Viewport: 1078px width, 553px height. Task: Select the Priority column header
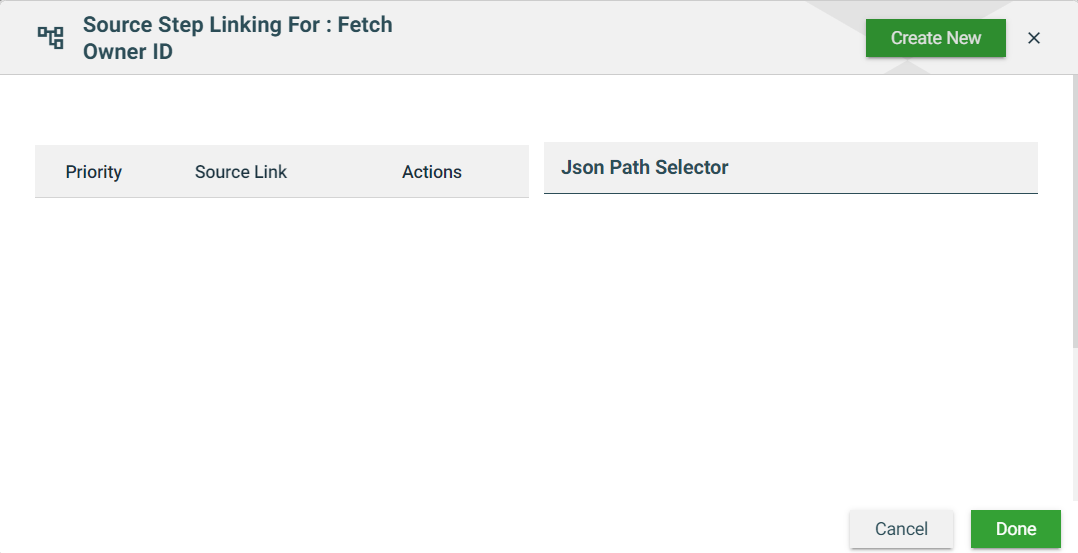click(x=94, y=172)
